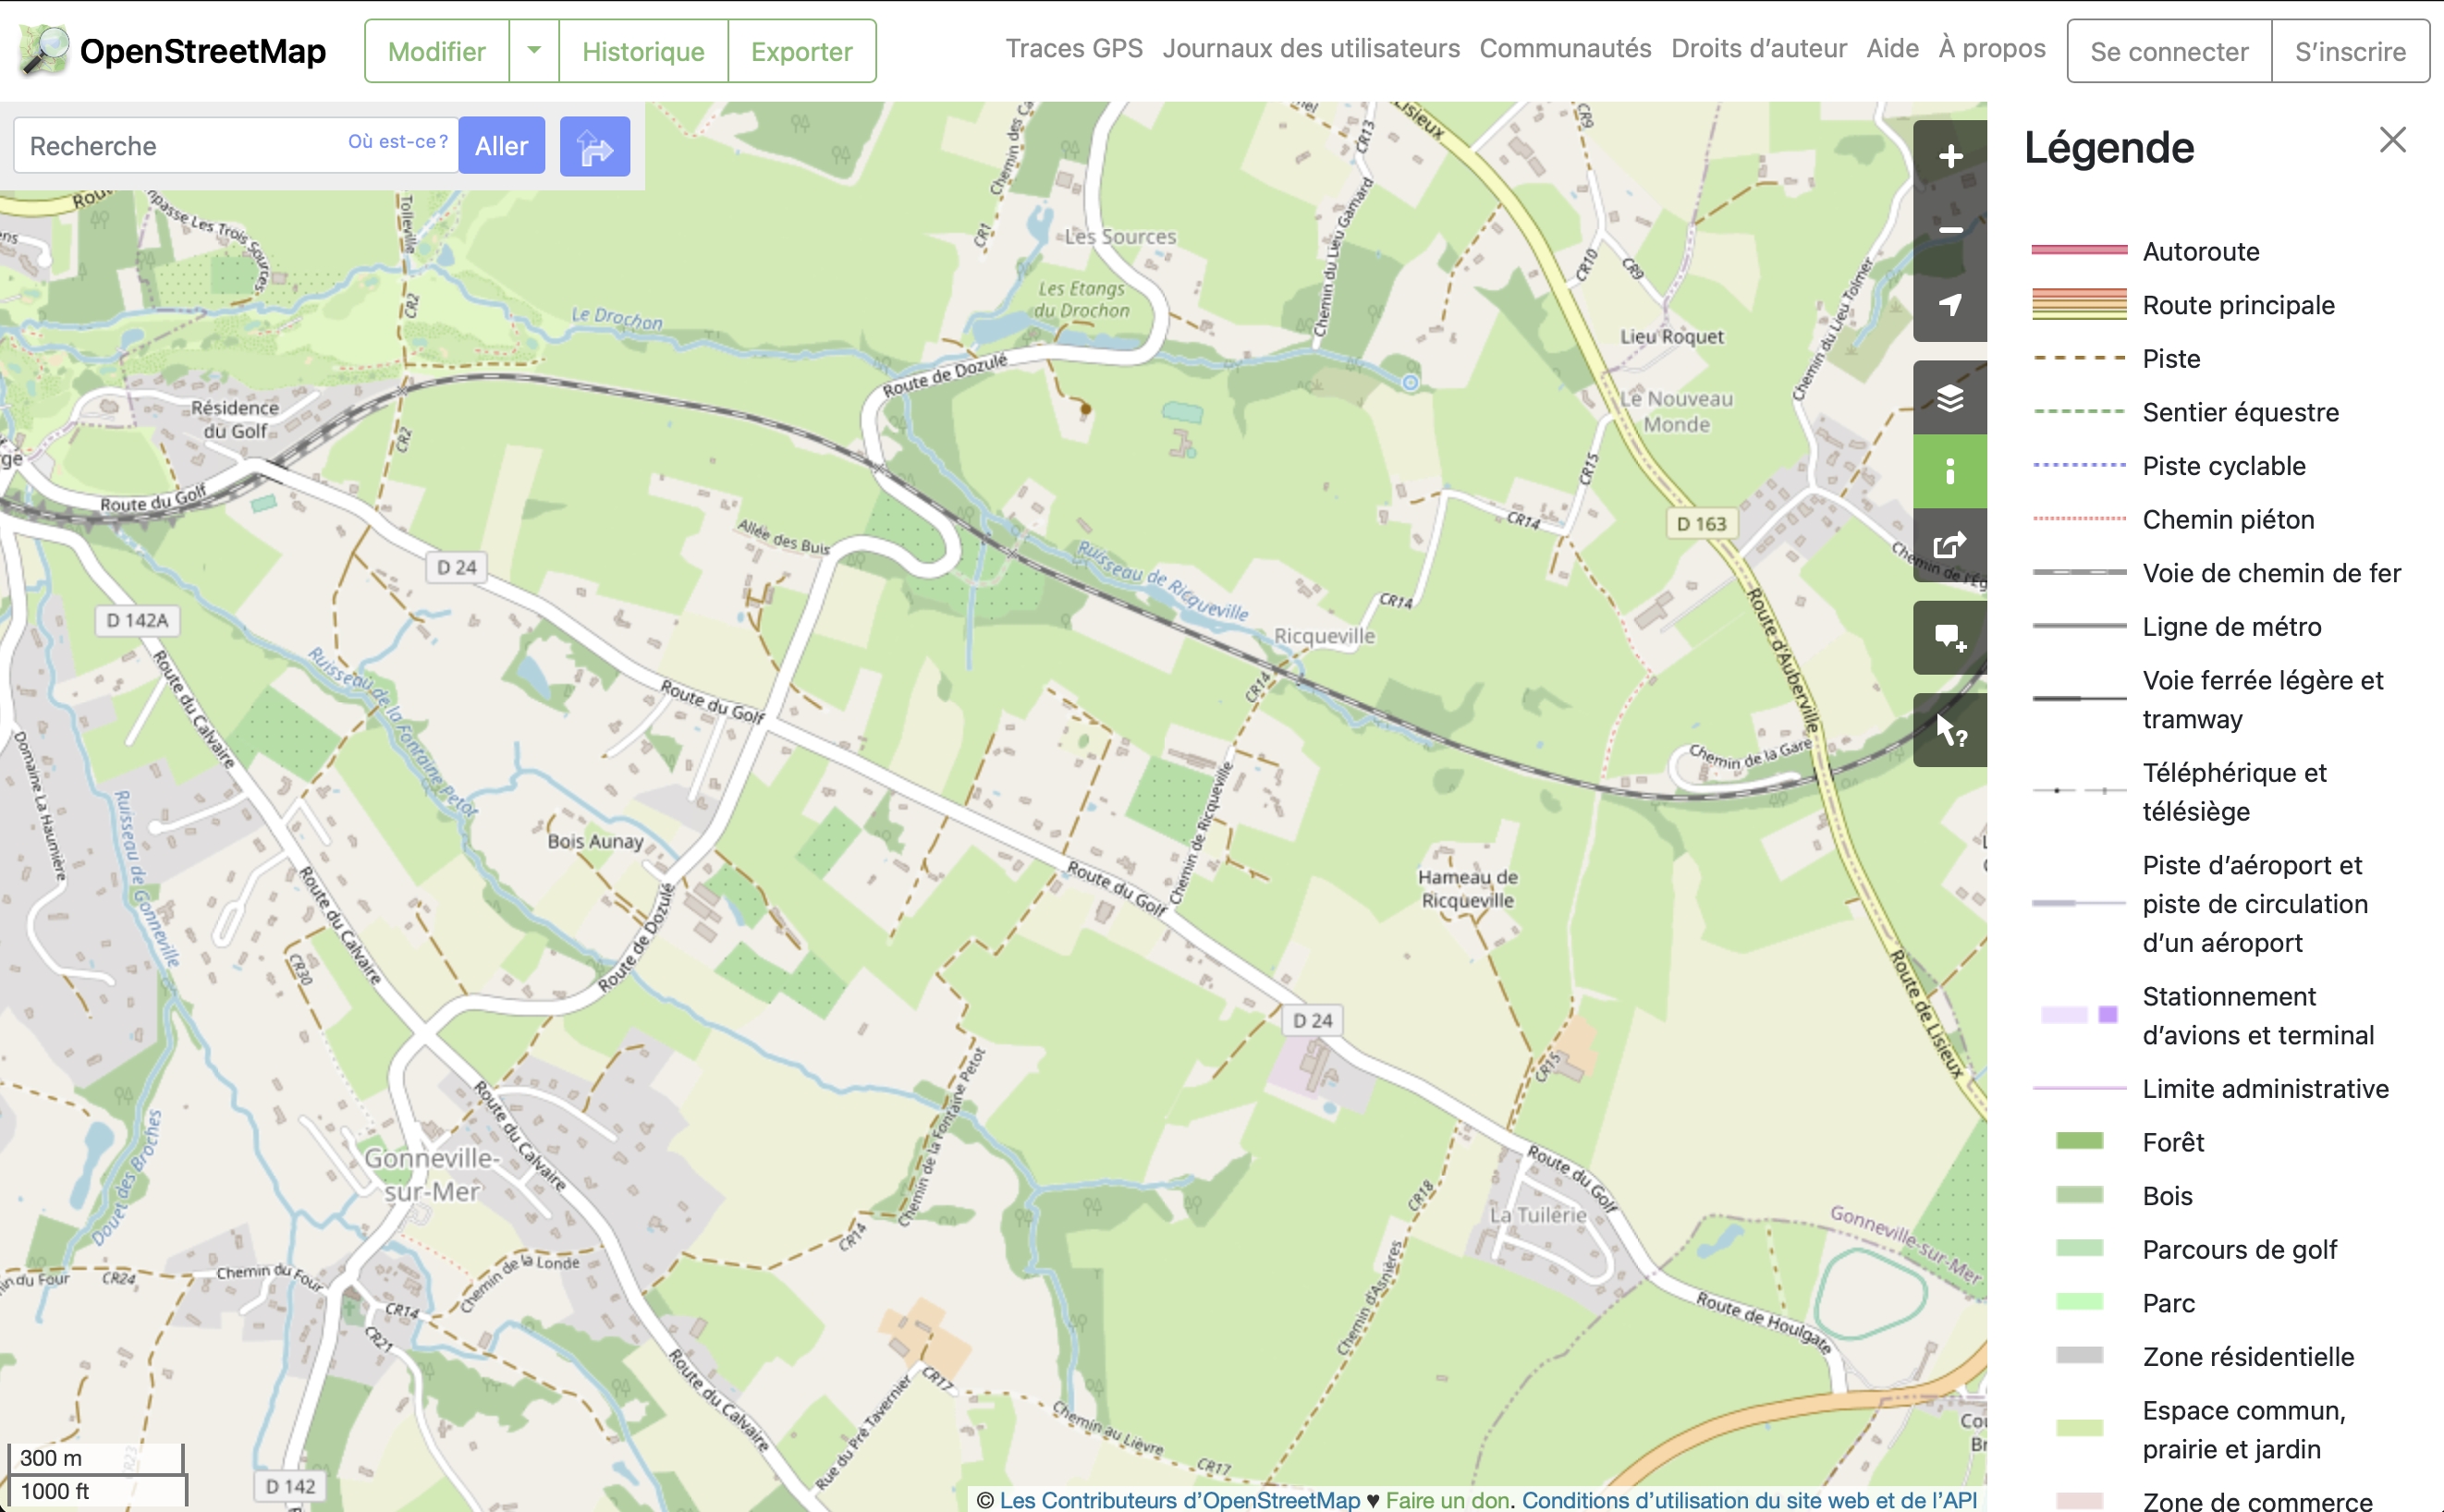Click the 'Où est-ce ?' link
The width and height of the screenshot is (2444, 1512).
(398, 142)
